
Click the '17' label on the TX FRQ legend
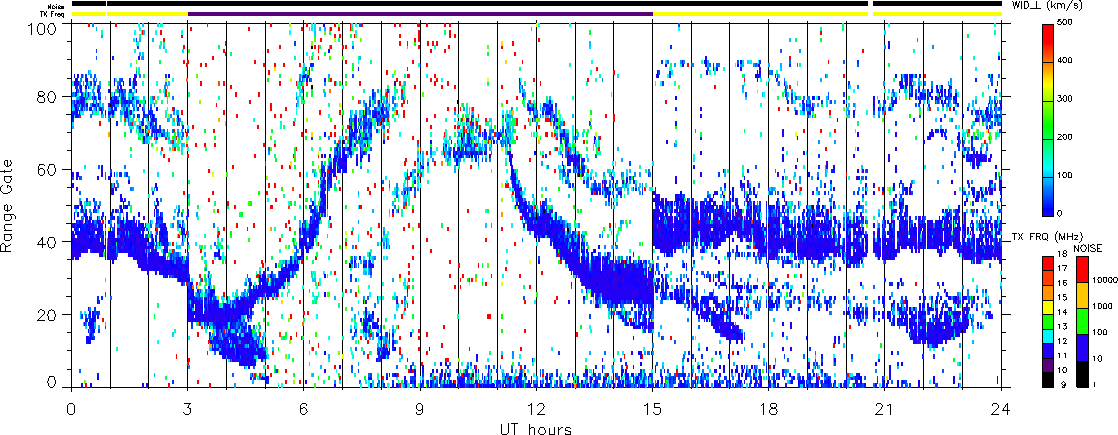[x=1062, y=268]
